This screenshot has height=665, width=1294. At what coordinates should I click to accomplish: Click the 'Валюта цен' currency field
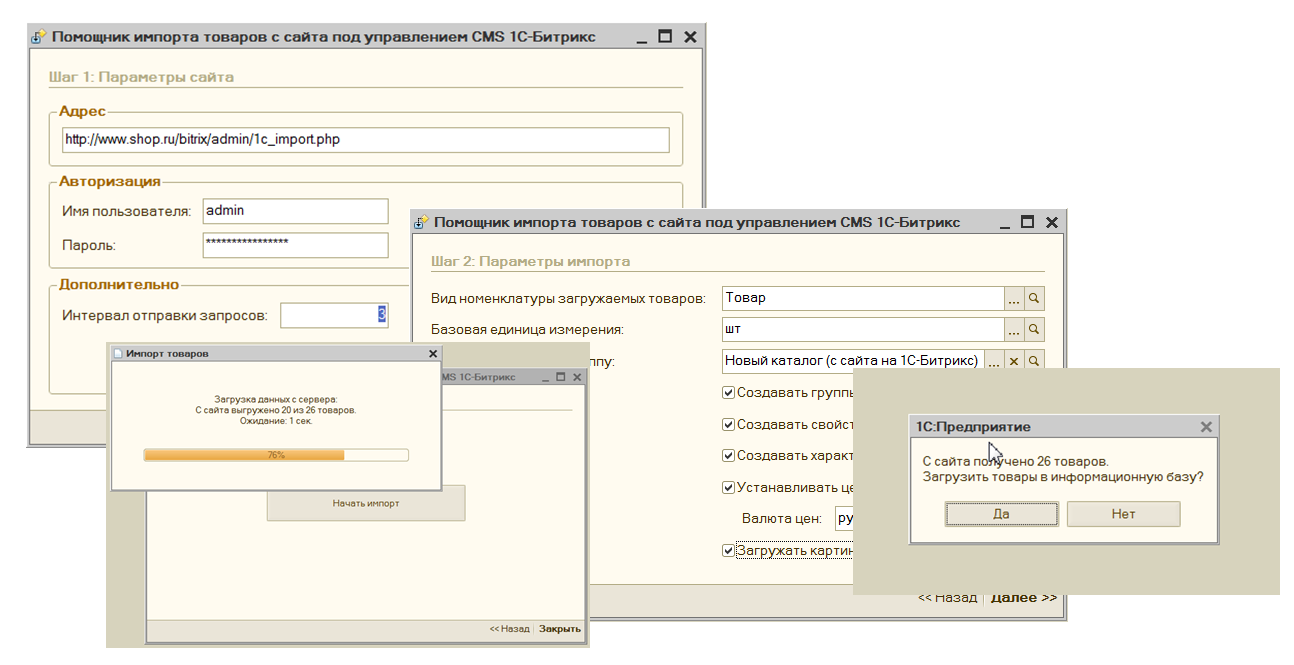point(844,518)
